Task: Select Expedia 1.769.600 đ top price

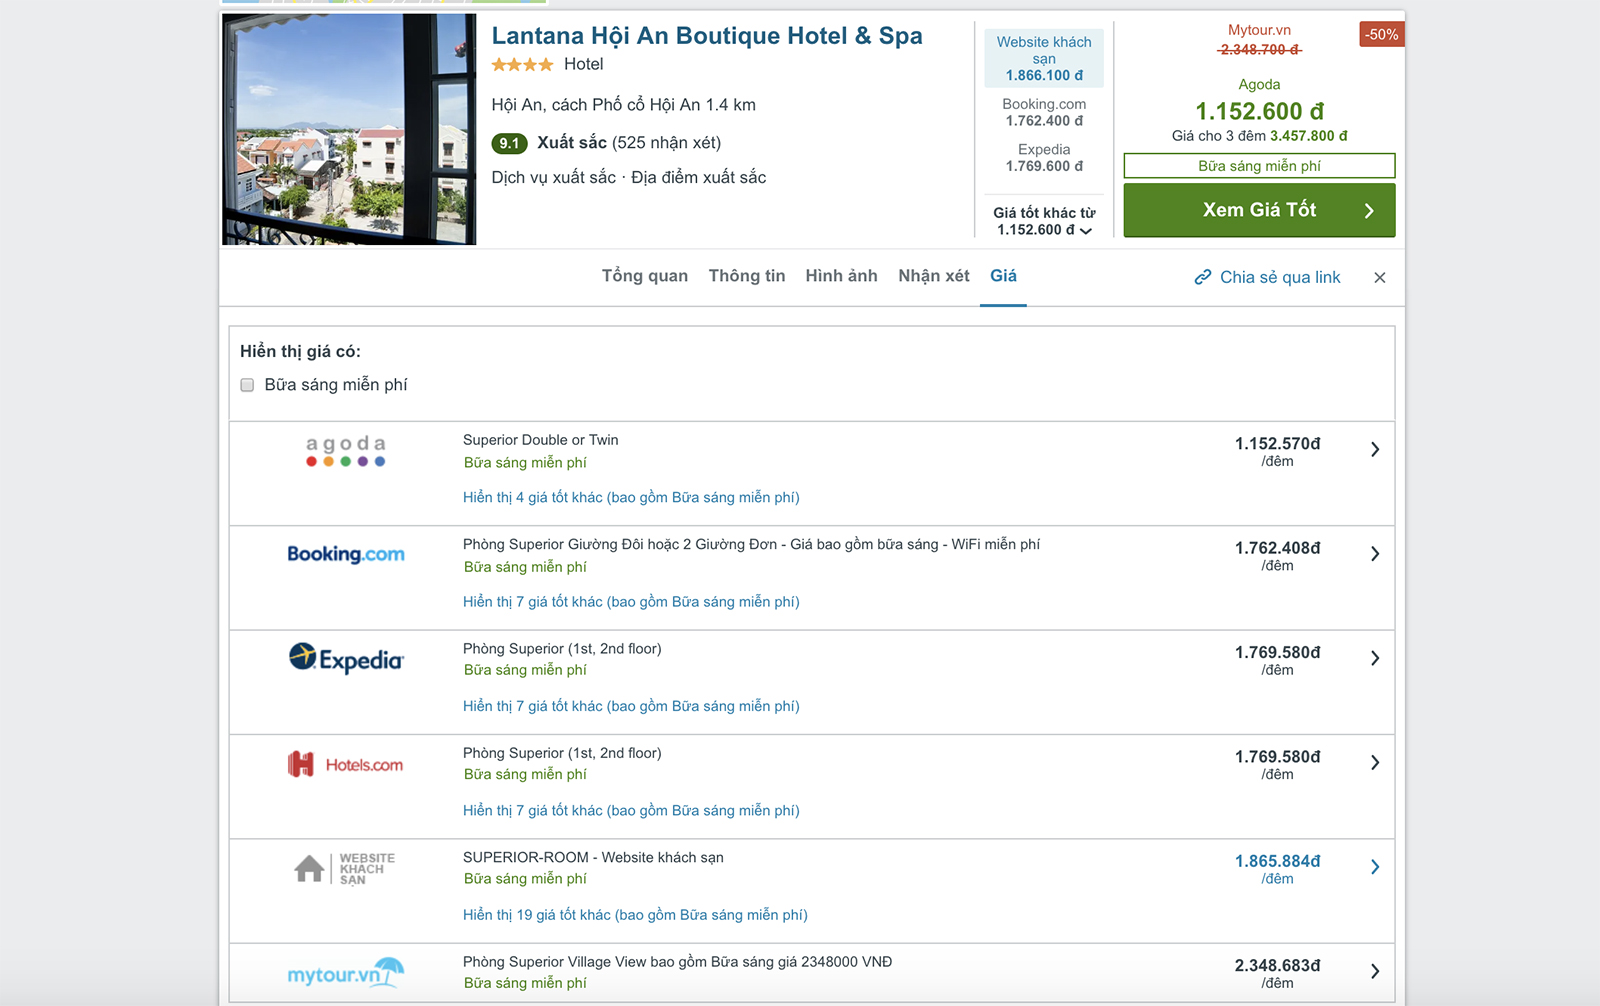Action: point(1044,158)
